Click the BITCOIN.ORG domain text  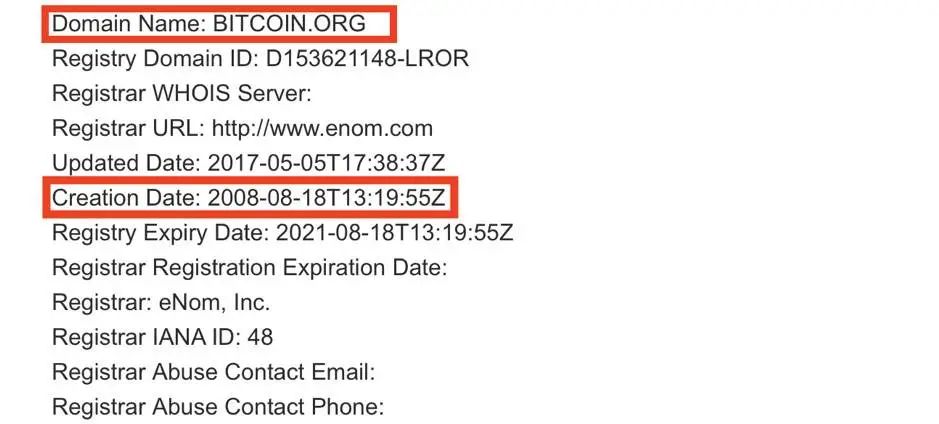point(289,23)
